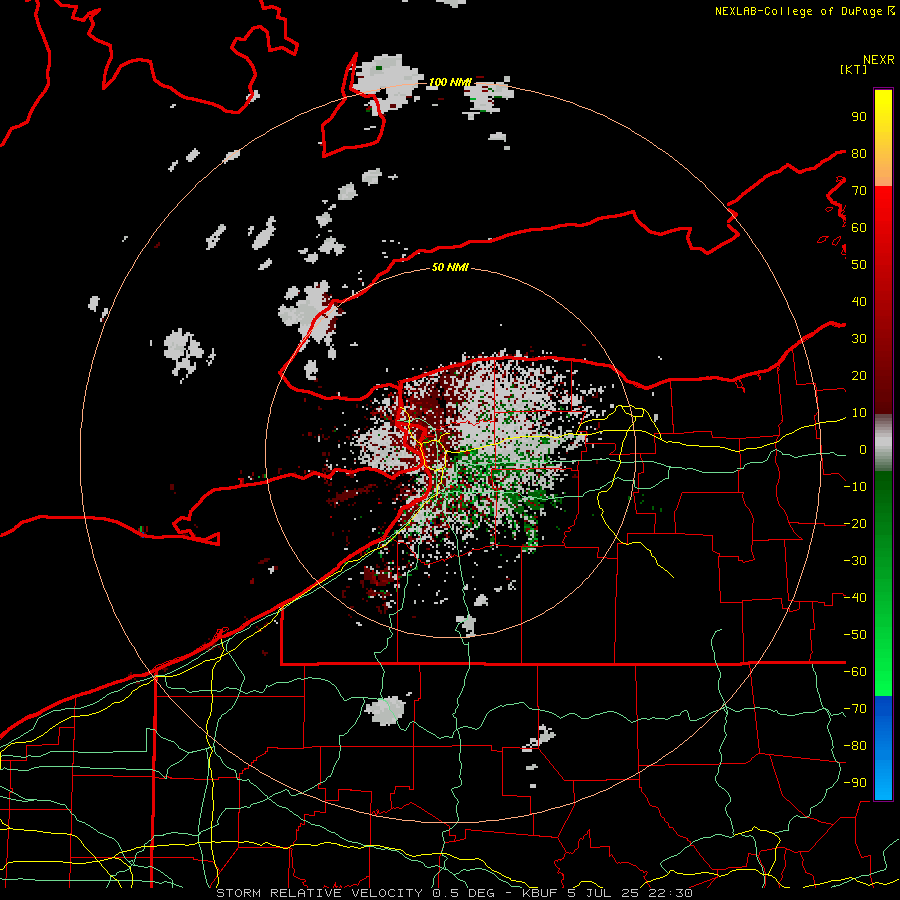This screenshot has height=900, width=900.
Task: Click the positive "30" scale value
Action: coord(859,339)
